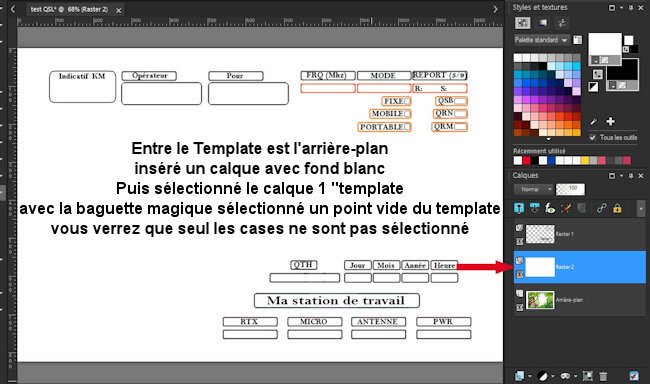Set black and white default colors

pos(594,87)
